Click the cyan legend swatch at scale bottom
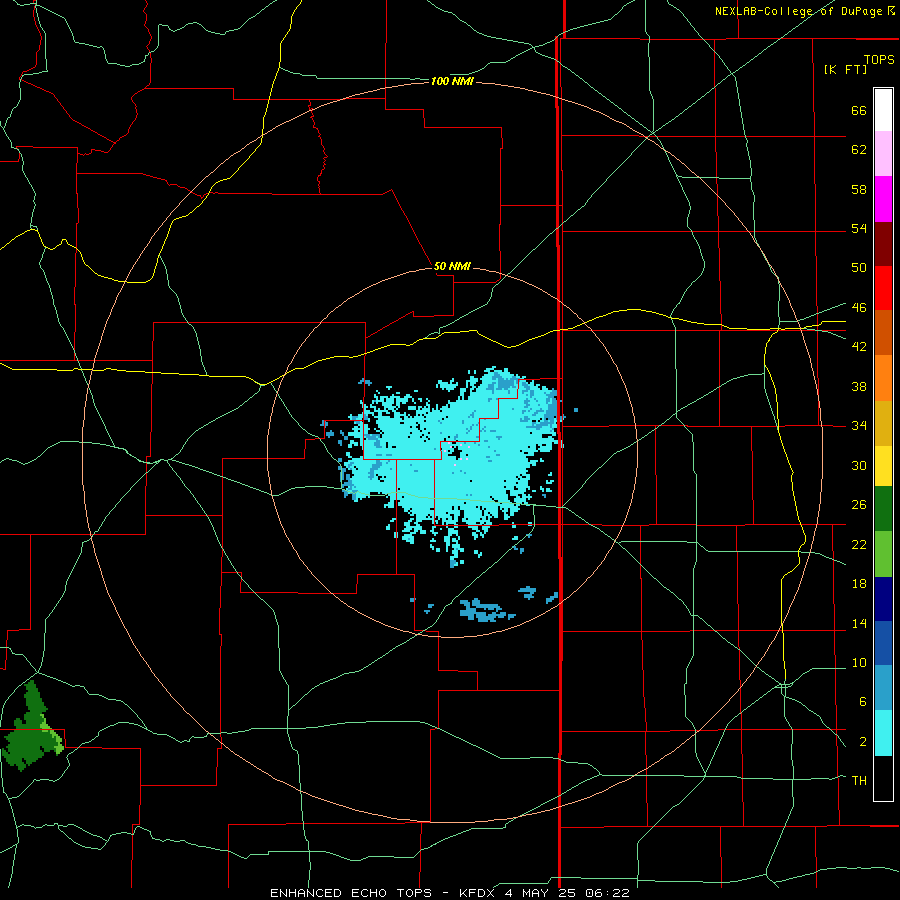900x900 pixels. click(883, 733)
